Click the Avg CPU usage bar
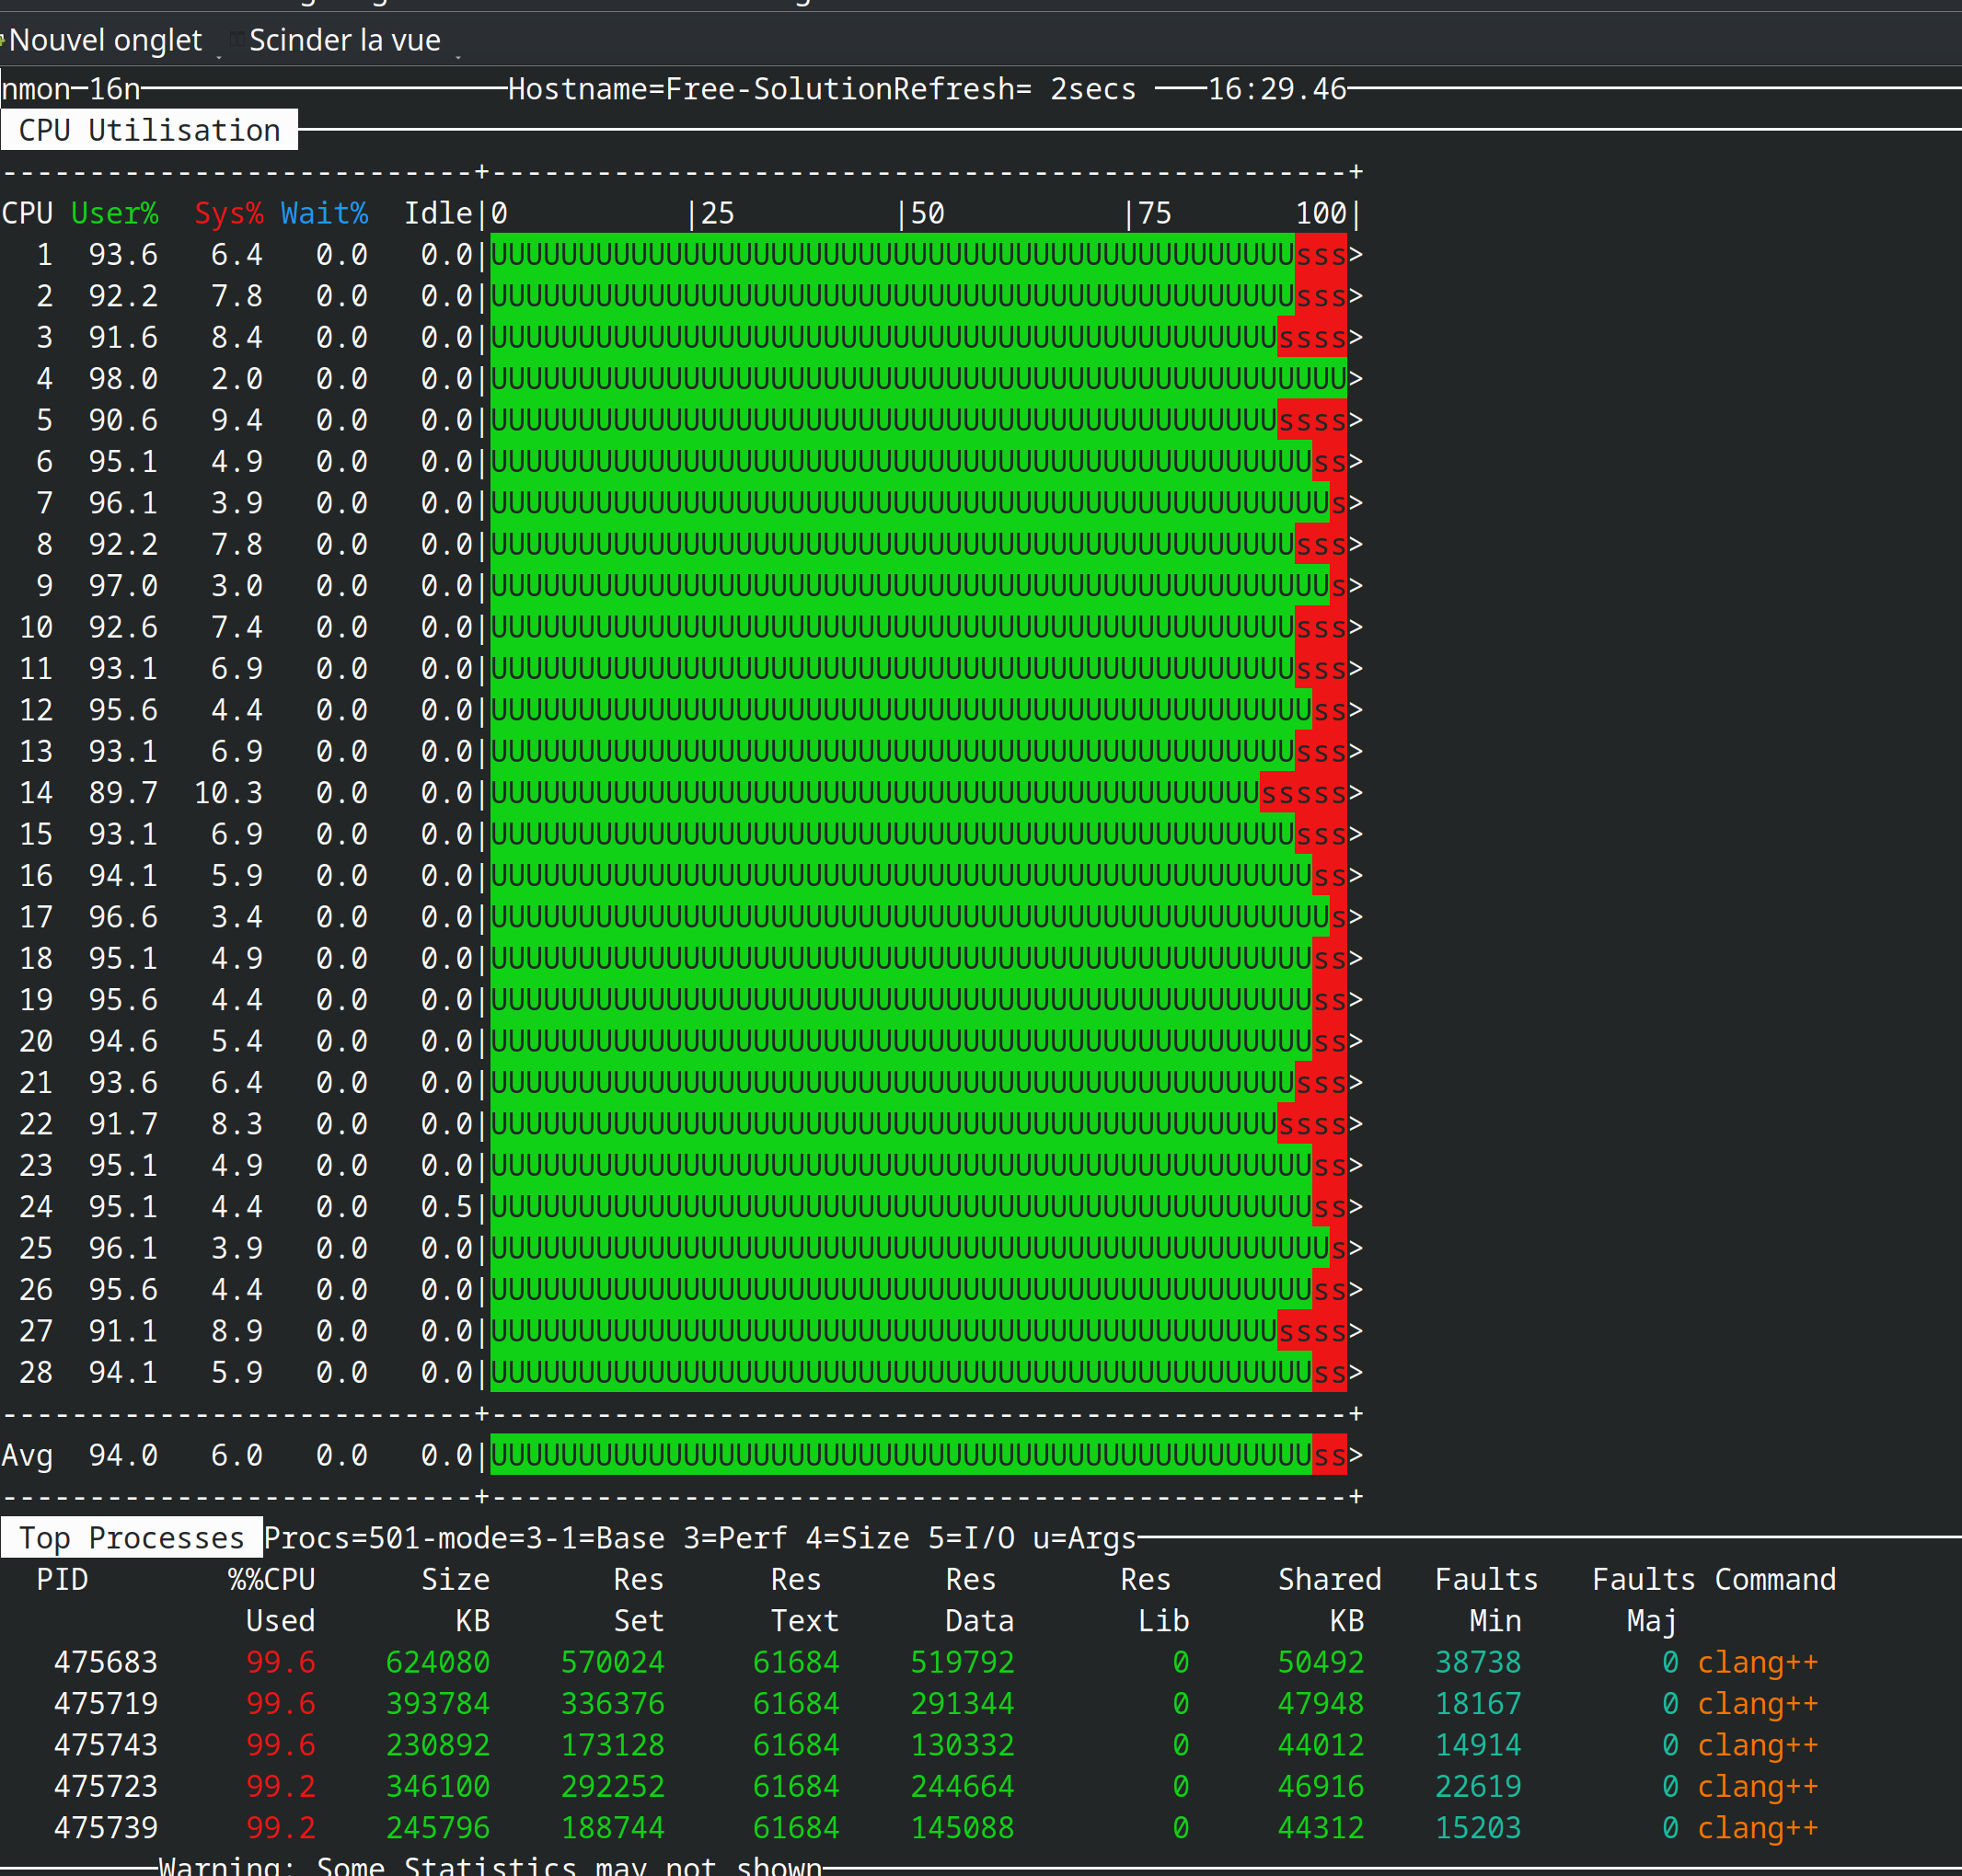Viewport: 1962px width, 1876px height. point(917,1455)
